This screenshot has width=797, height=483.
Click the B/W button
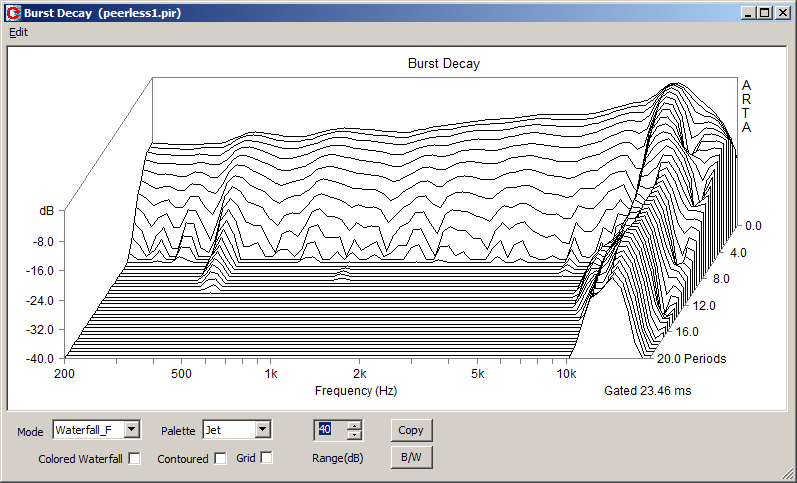(x=411, y=457)
